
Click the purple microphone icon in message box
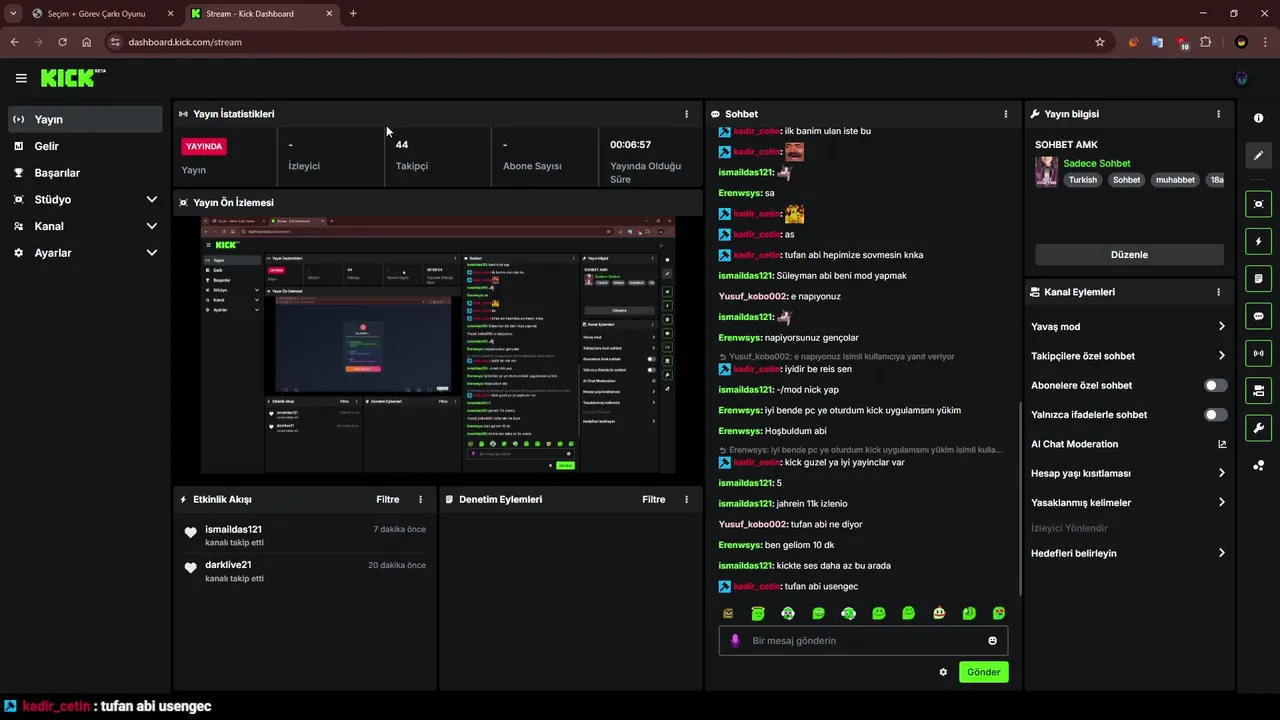pyautogui.click(x=735, y=640)
